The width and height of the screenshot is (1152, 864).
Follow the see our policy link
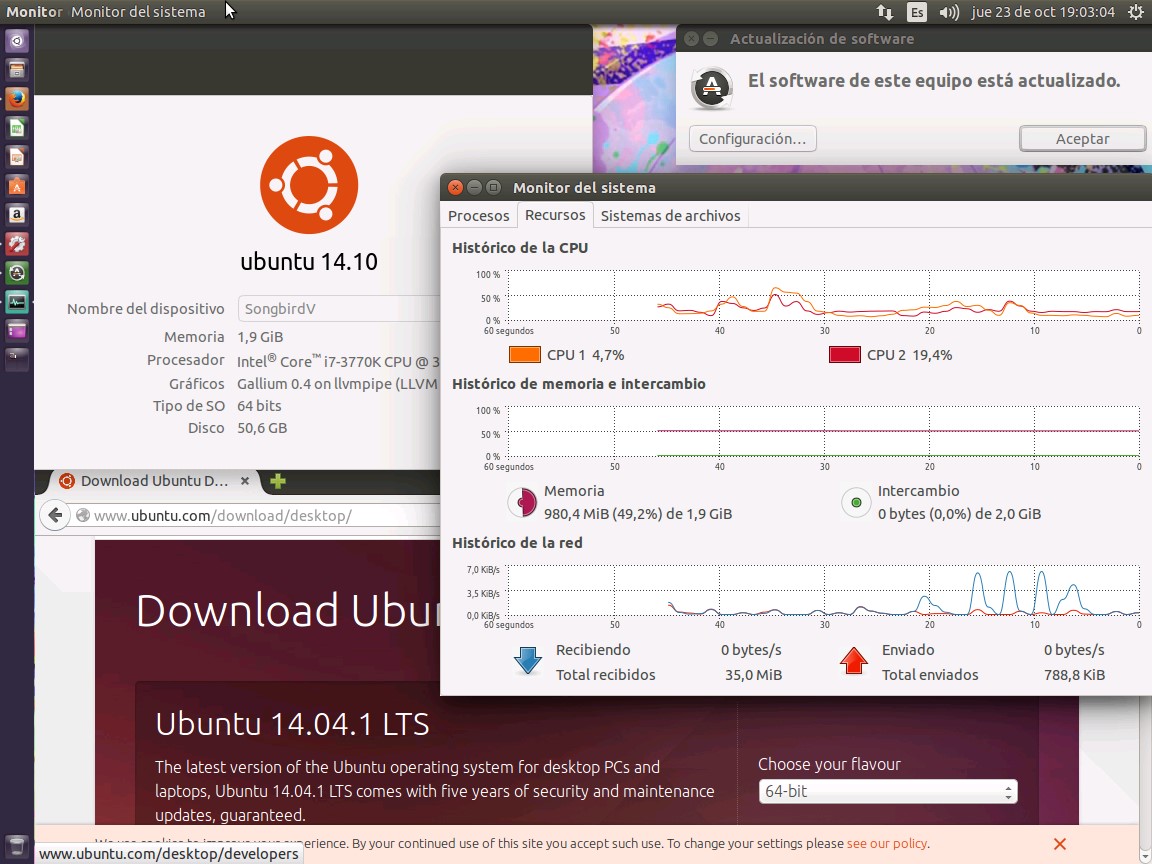[887, 843]
